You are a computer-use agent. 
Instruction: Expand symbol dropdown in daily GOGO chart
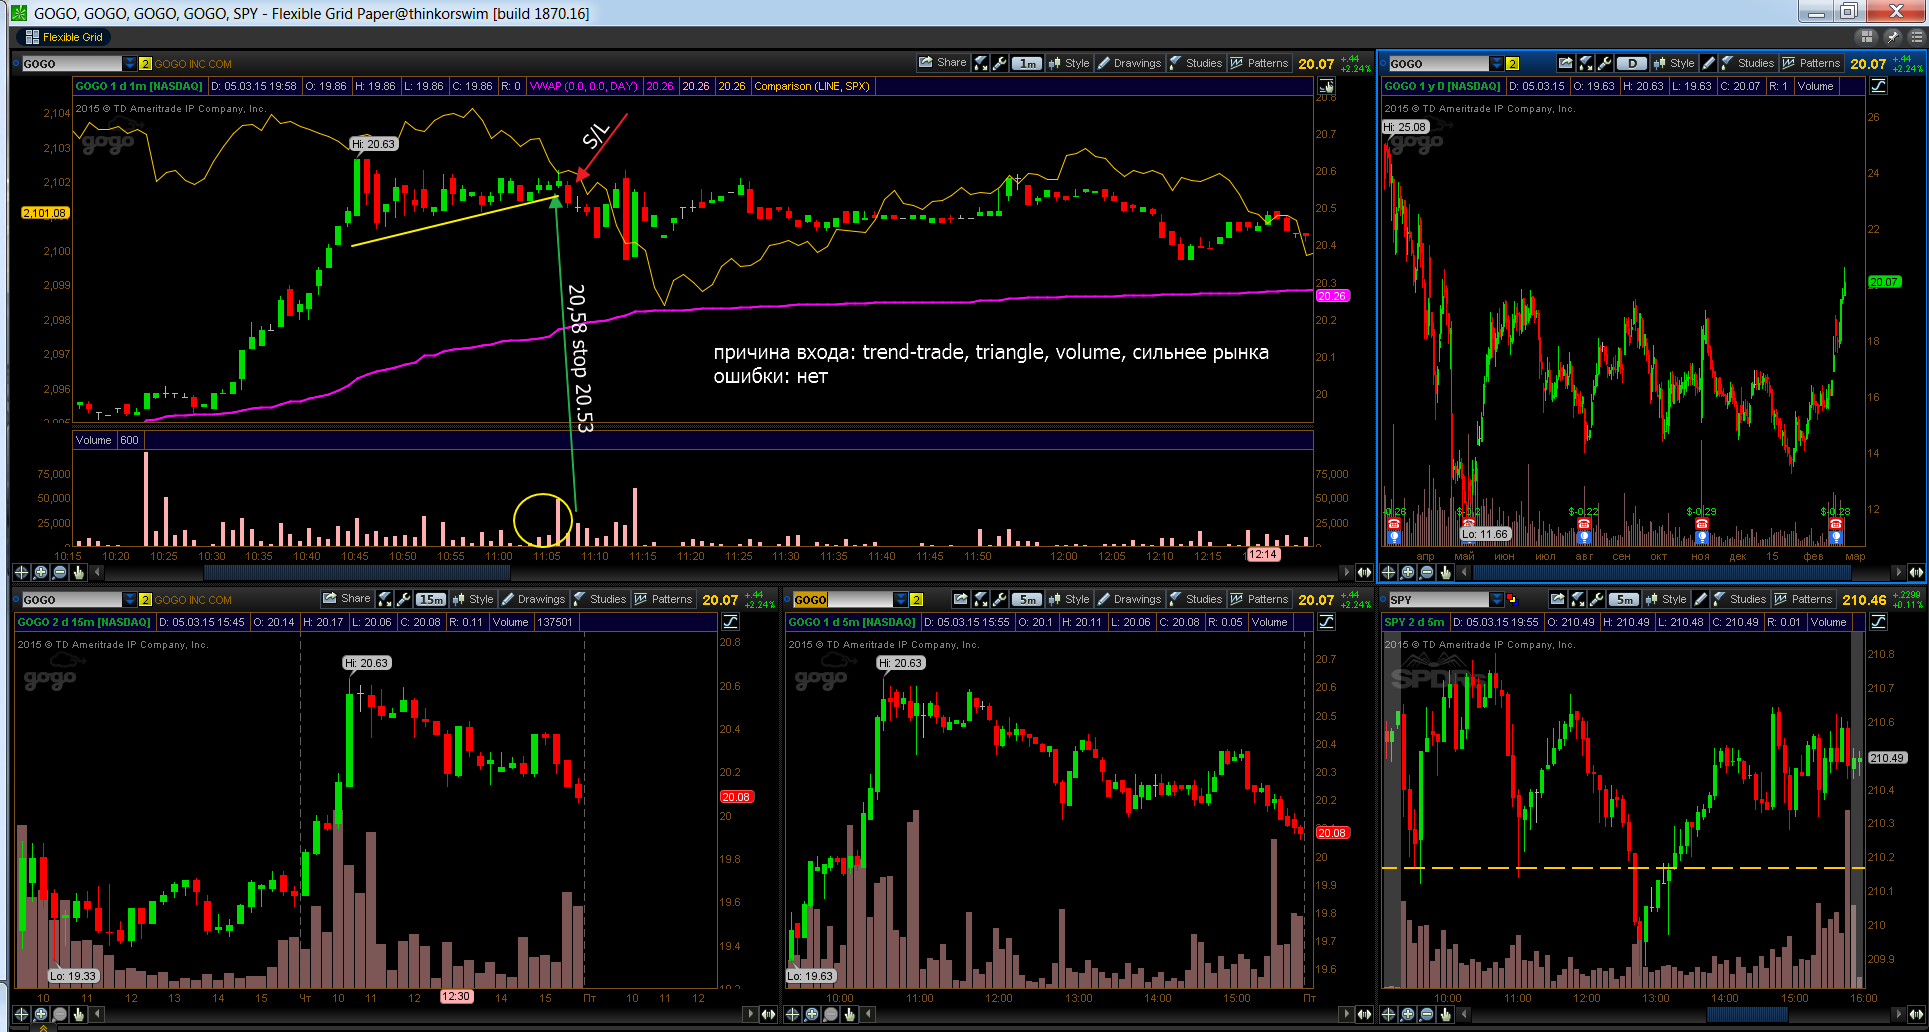(x=1496, y=64)
